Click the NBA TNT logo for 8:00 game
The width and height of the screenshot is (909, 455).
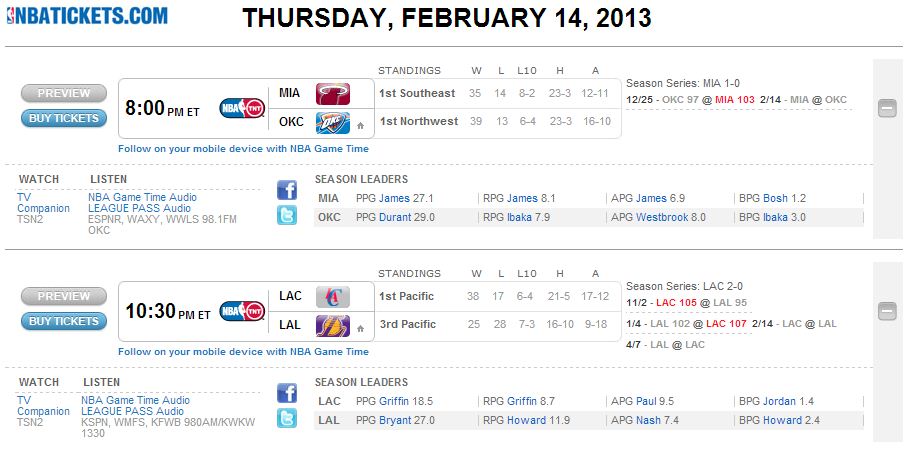[241, 108]
